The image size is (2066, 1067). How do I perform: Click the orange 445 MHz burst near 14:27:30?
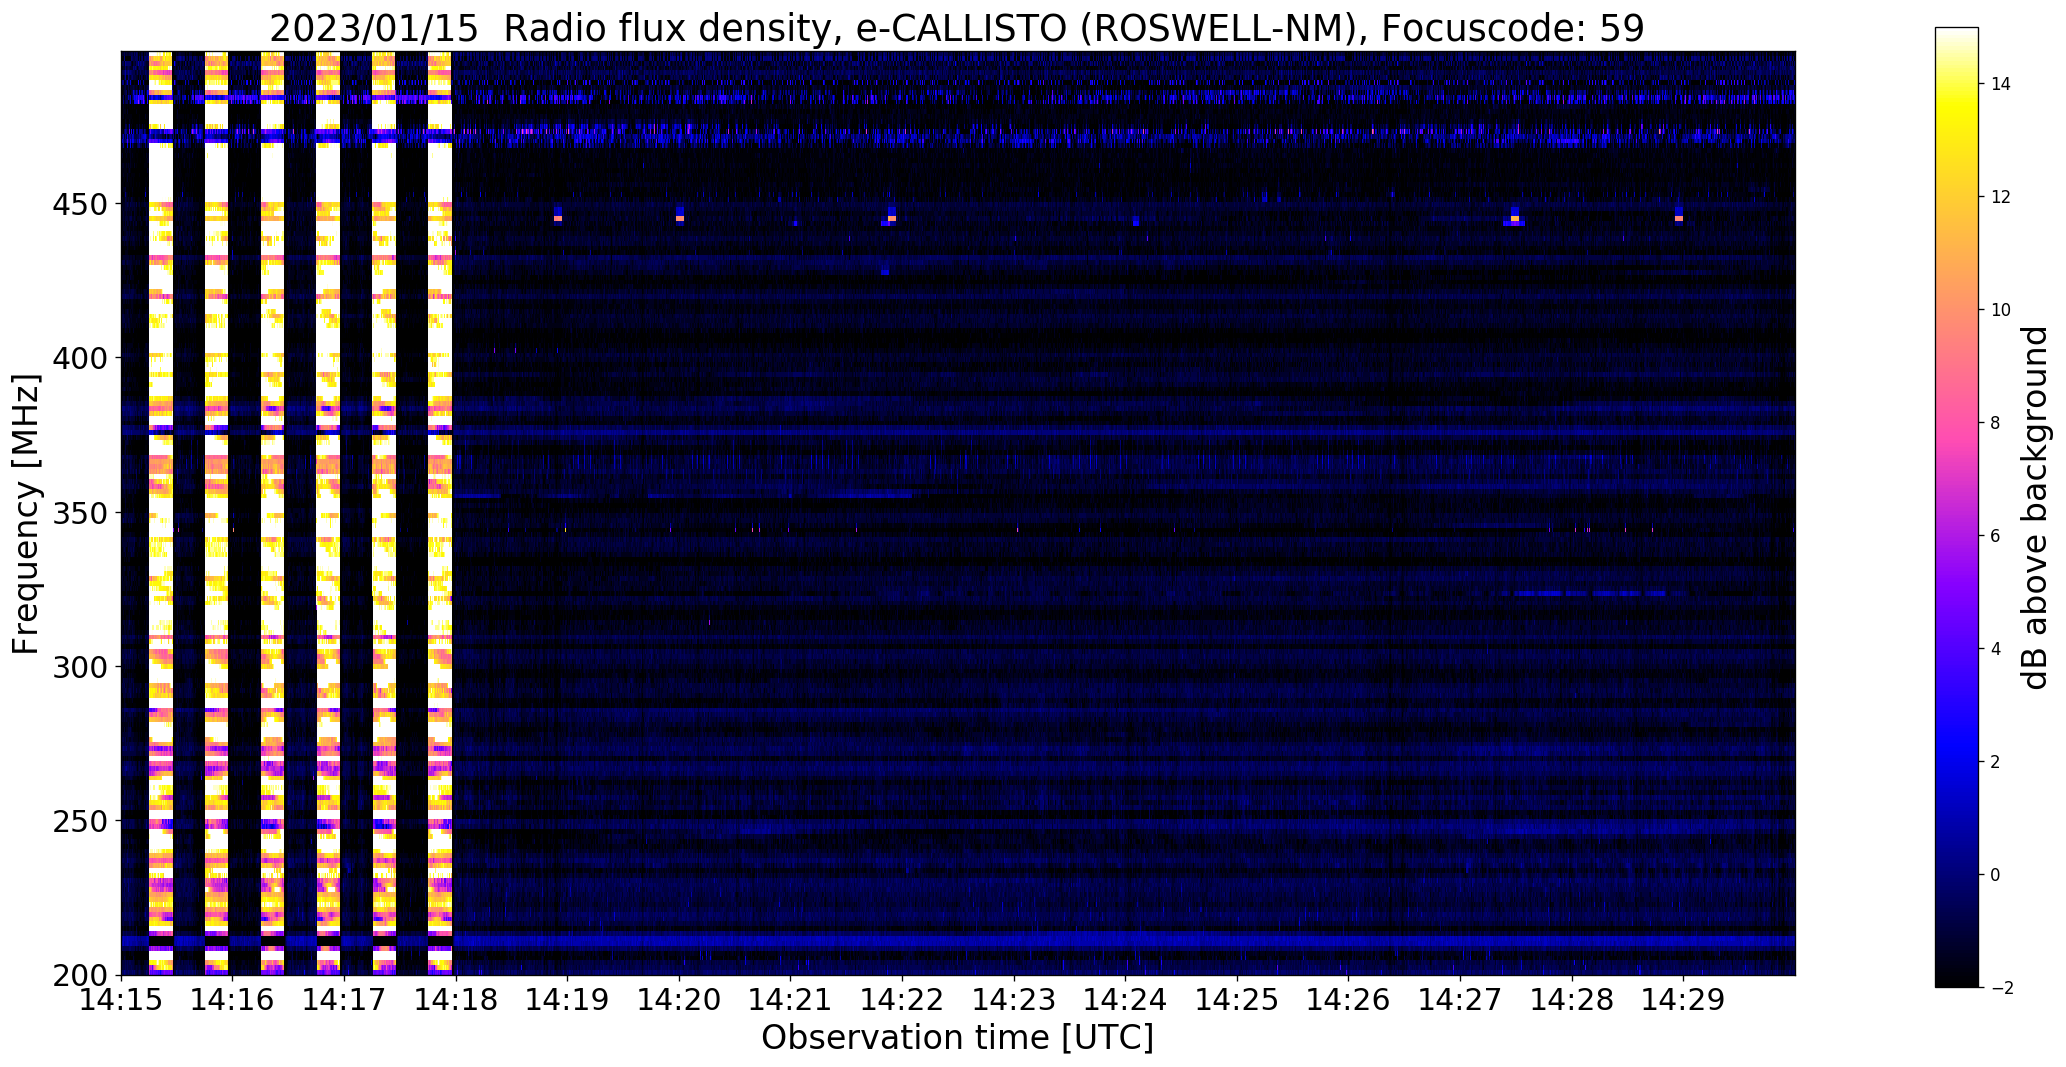click(x=1515, y=218)
